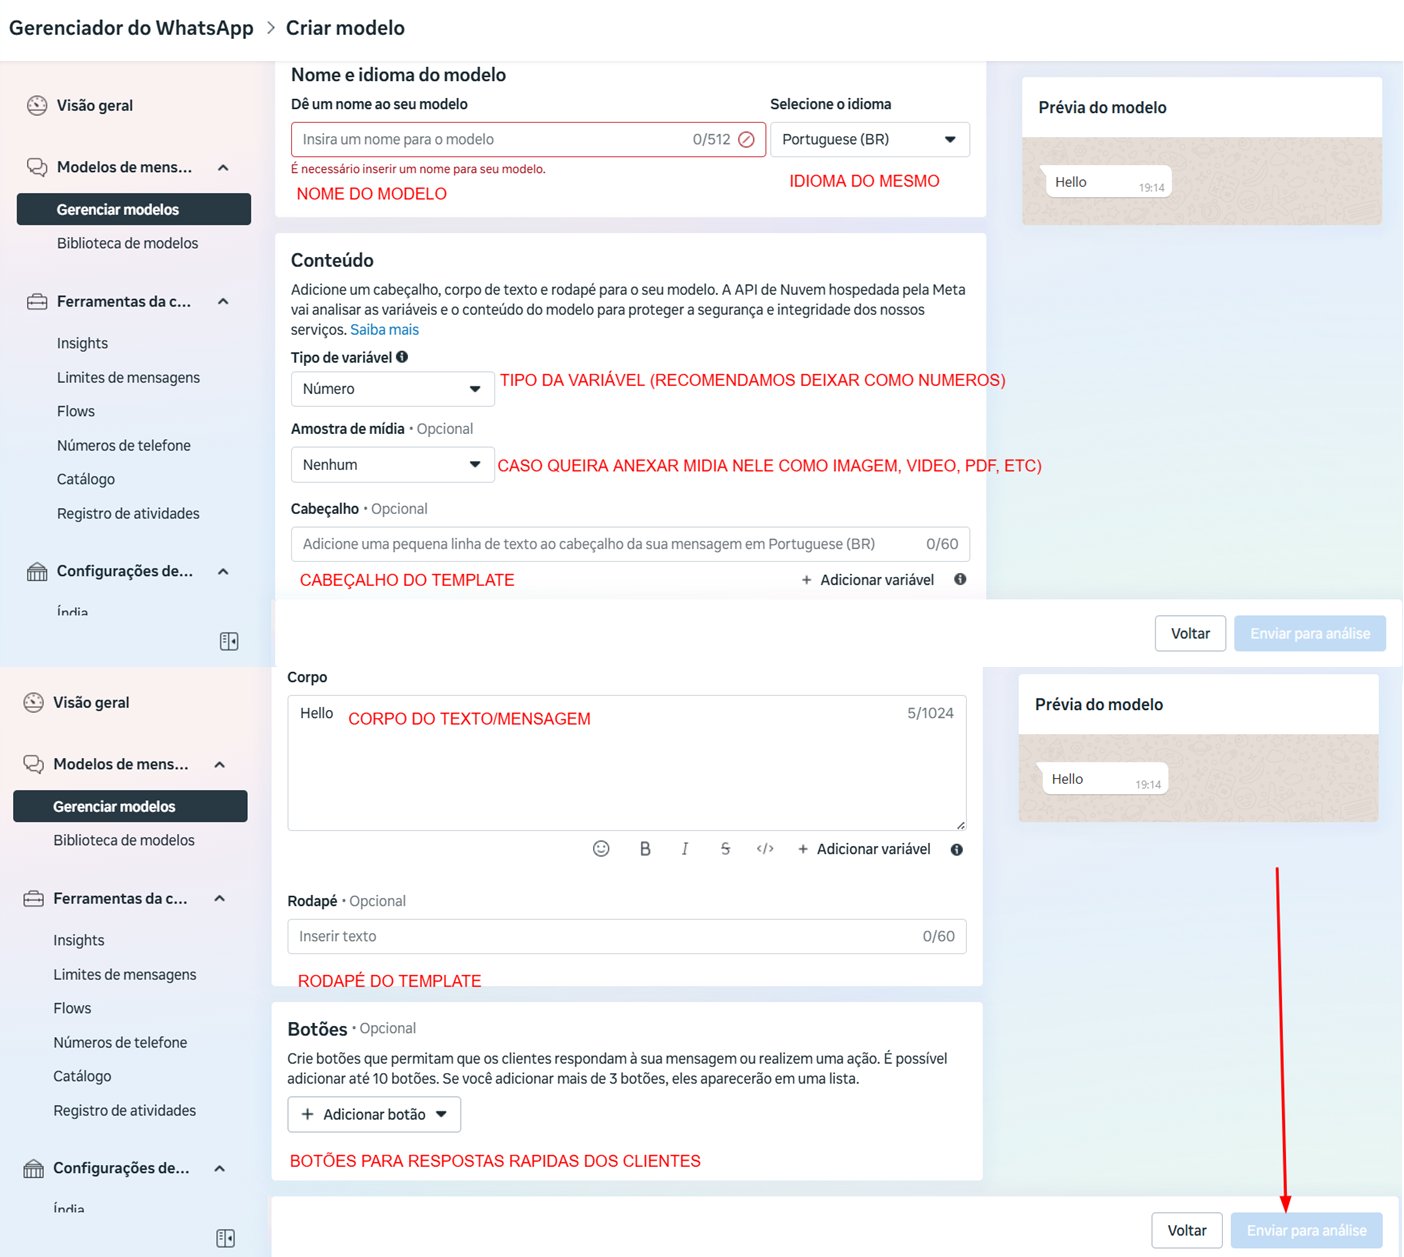Open the emoji picker in body toolbar
1404x1257 pixels.
point(601,849)
